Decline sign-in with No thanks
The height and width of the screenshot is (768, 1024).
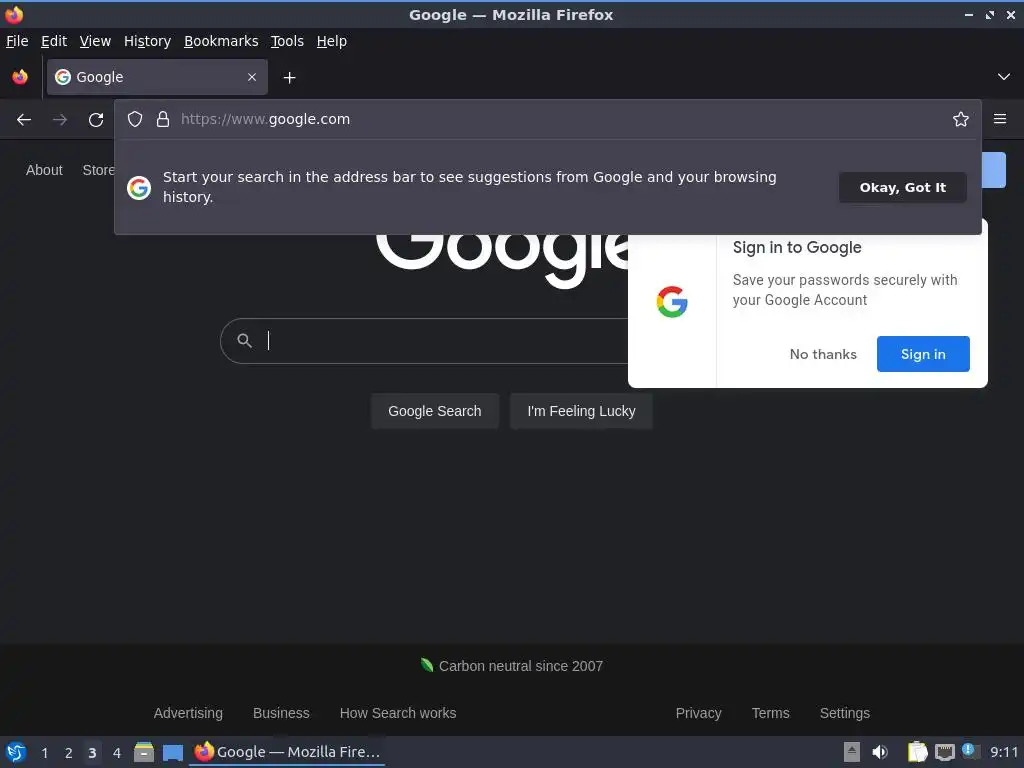click(823, 354)
